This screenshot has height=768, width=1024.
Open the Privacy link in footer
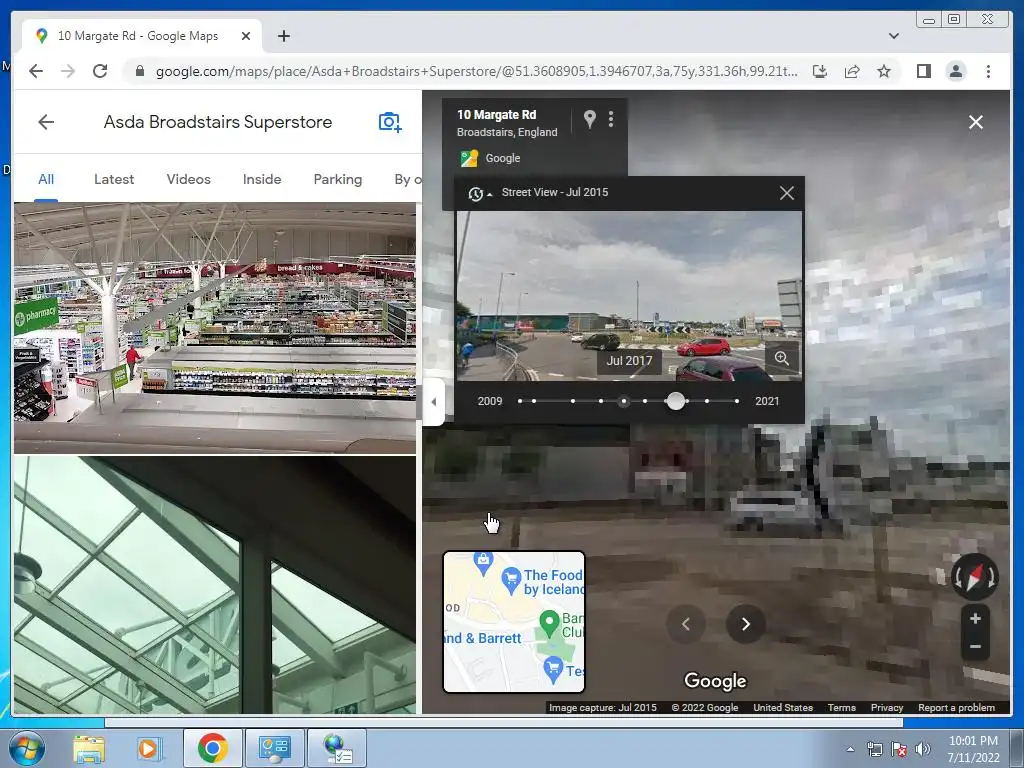tap(887, 707)
